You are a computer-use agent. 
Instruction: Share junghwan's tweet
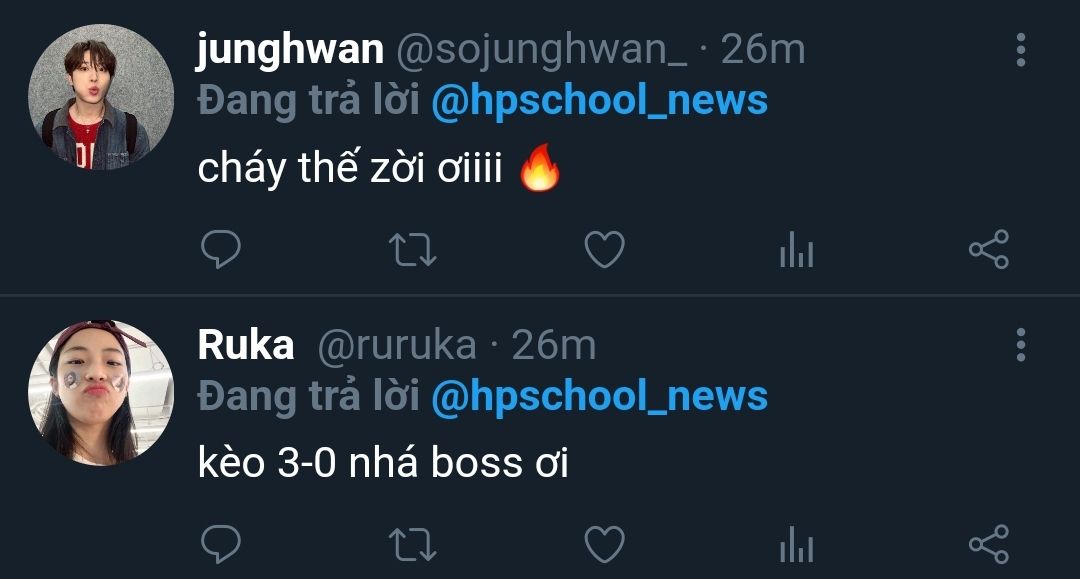pos(988,249)
